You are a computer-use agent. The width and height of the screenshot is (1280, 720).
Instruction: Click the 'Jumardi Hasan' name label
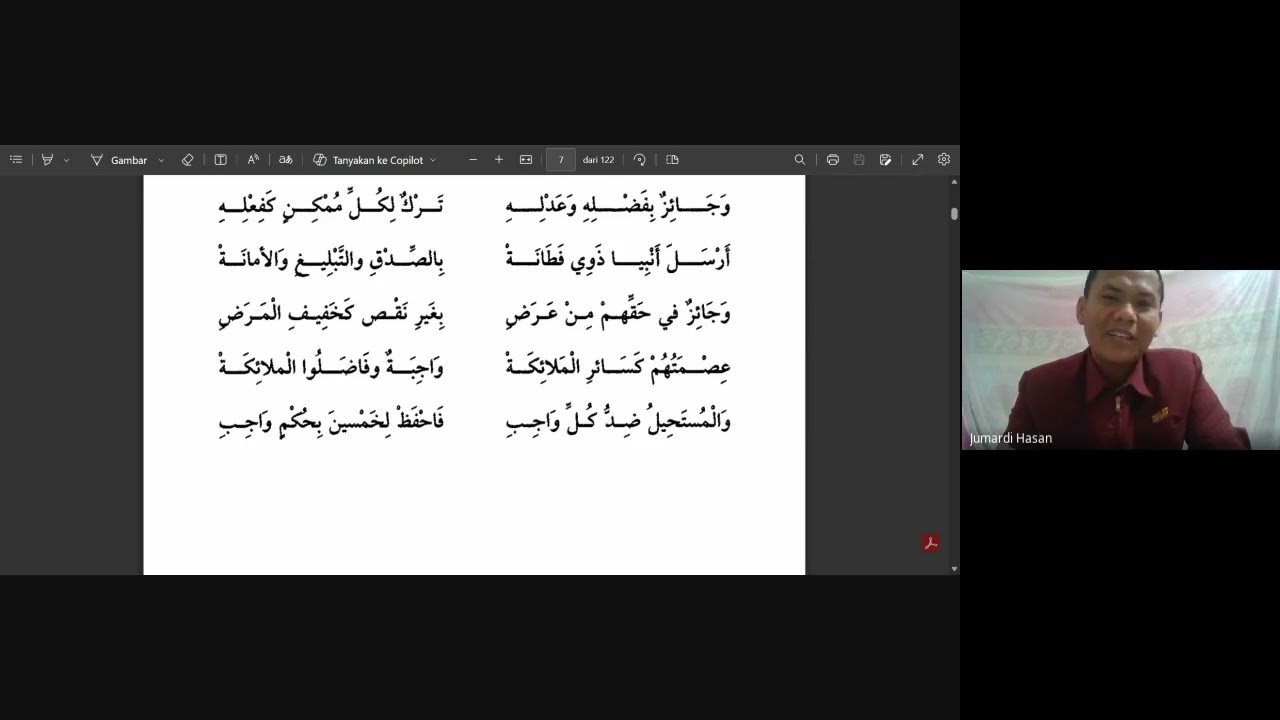(x=1010, y=438)
